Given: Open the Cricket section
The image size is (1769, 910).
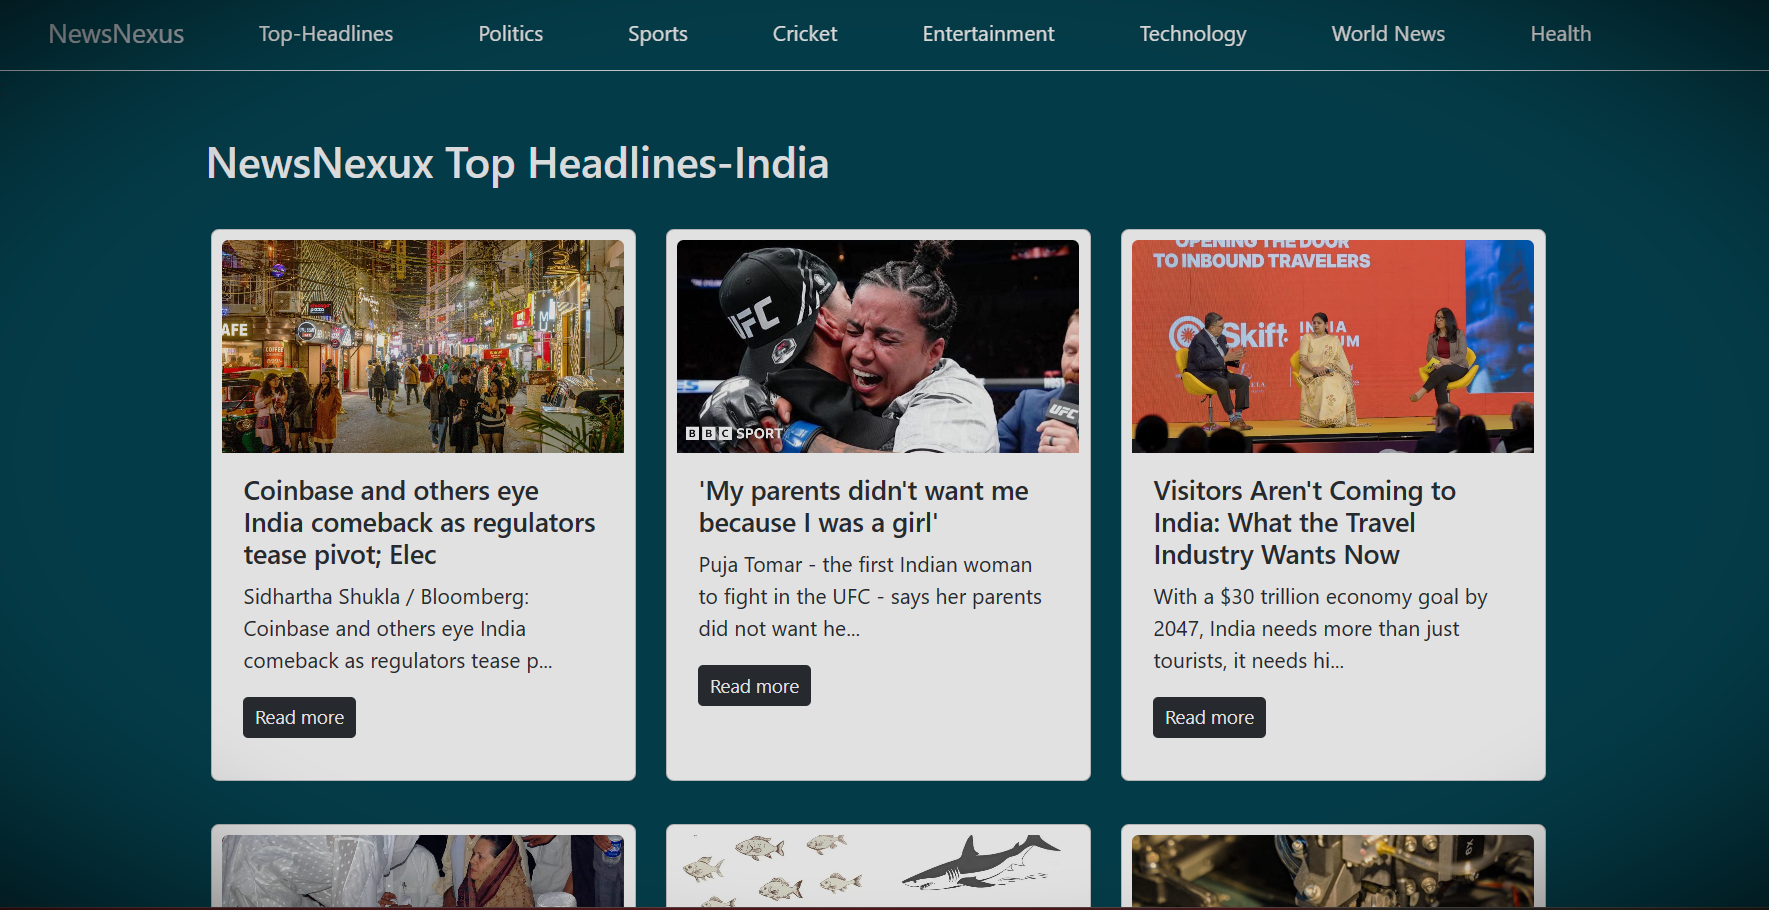Looking at the screenshot, I should coord(805,34).
